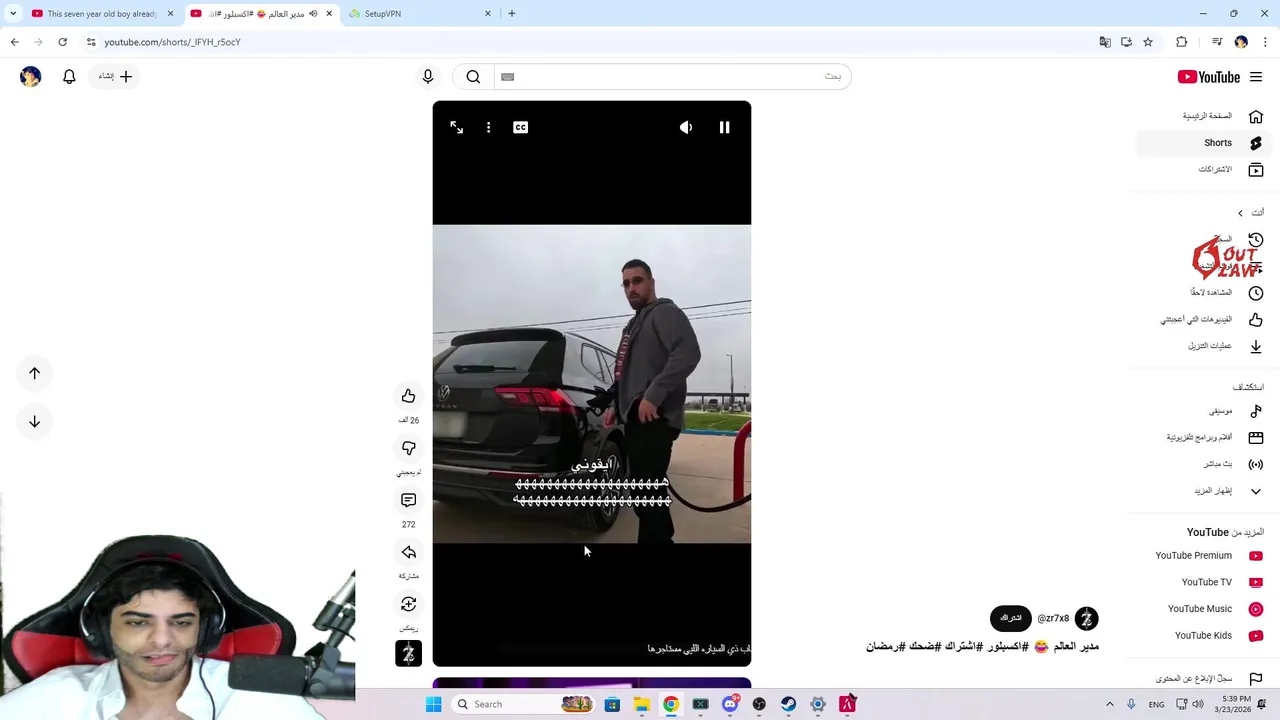Open the Windows Start menu
Image resolution: width=1280 pixels, height=720 pixels.
(433, 704)
